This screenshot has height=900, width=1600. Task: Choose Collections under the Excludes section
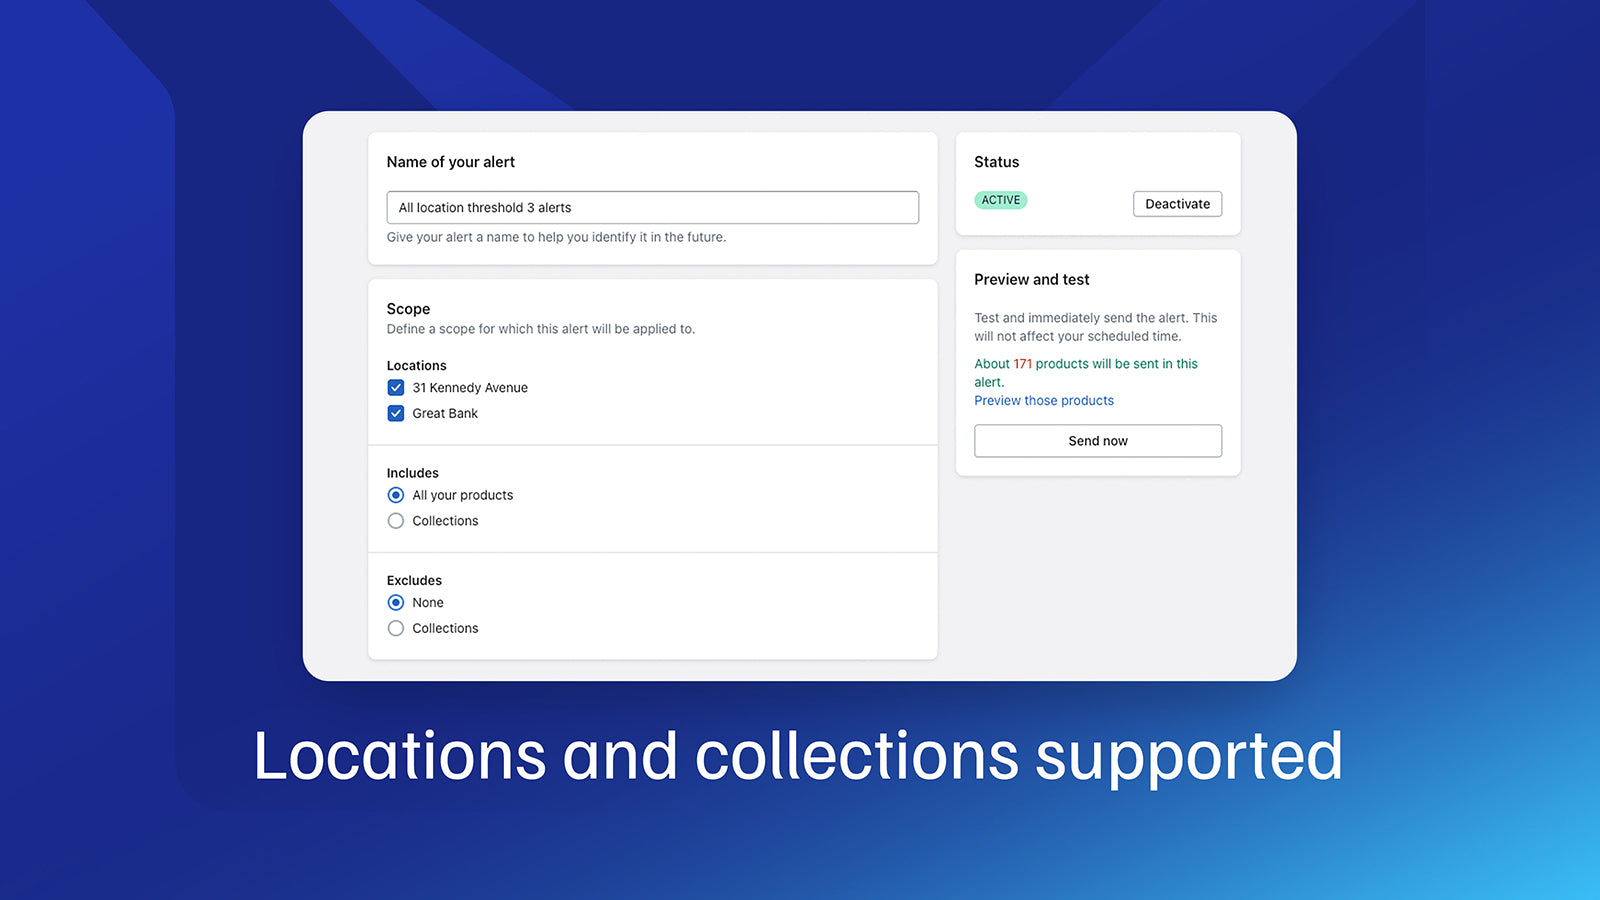point(396,628)
